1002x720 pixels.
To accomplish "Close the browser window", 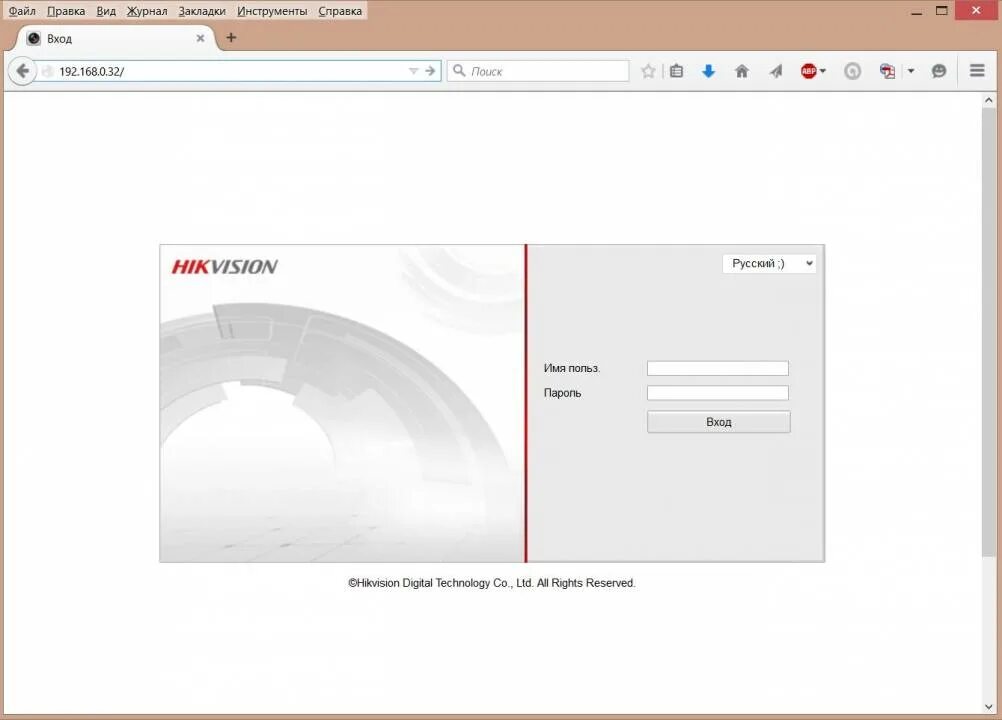I will coord(976,10).
